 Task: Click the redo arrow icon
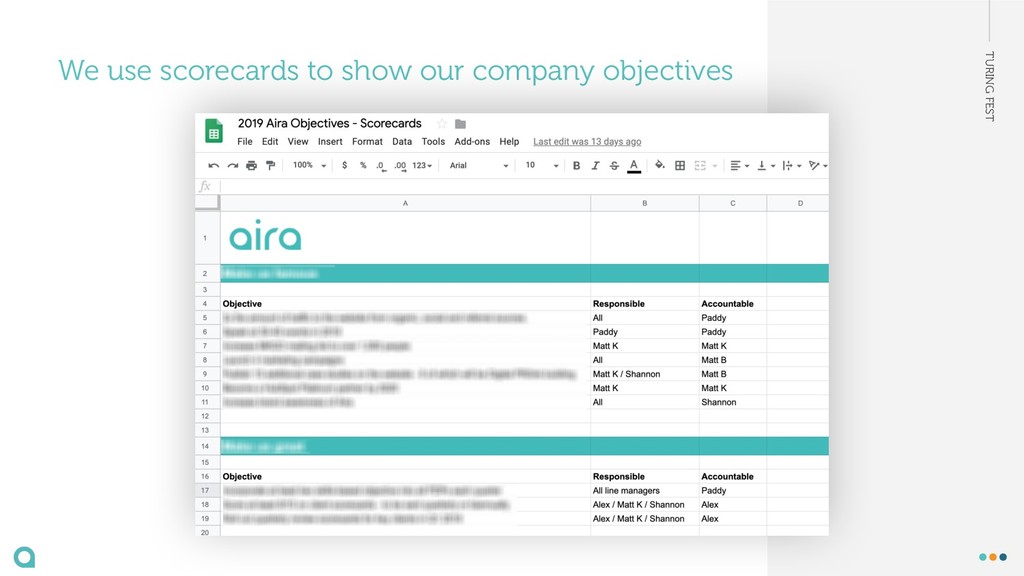pyautogui.click(x=232, y=166)
